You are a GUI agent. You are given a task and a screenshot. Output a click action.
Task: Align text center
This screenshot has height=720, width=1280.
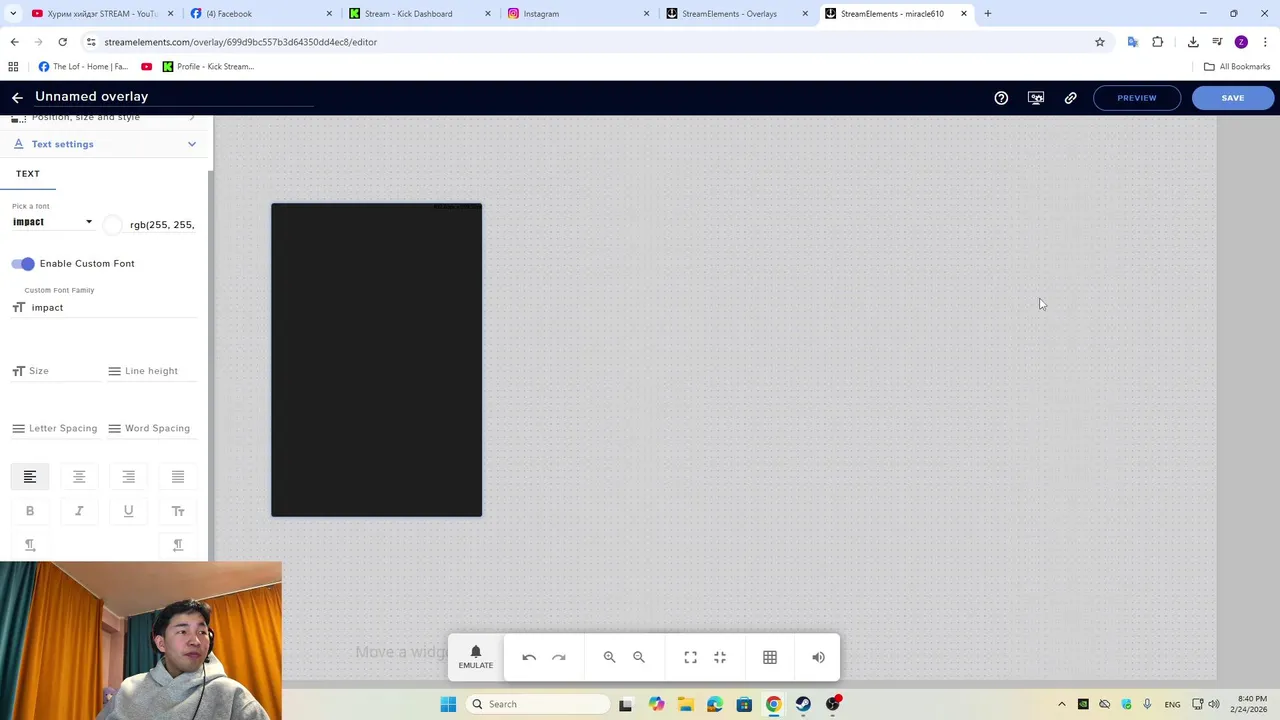pos(79,477)
